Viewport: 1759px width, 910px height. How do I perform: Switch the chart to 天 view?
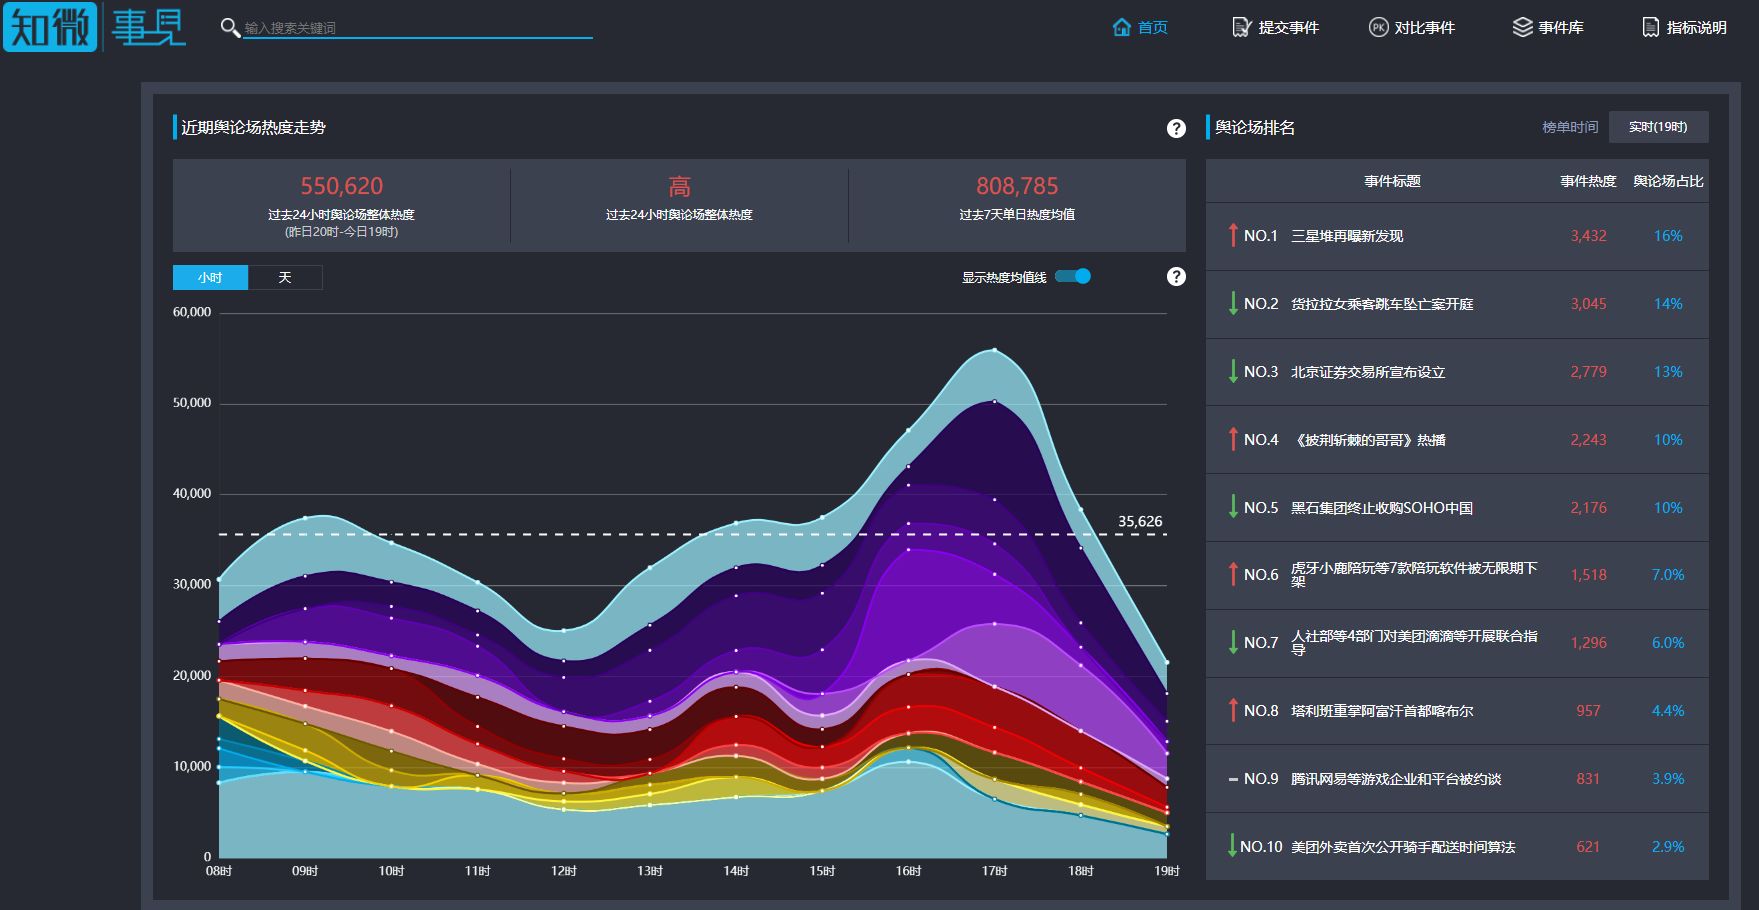pos(285,277)
